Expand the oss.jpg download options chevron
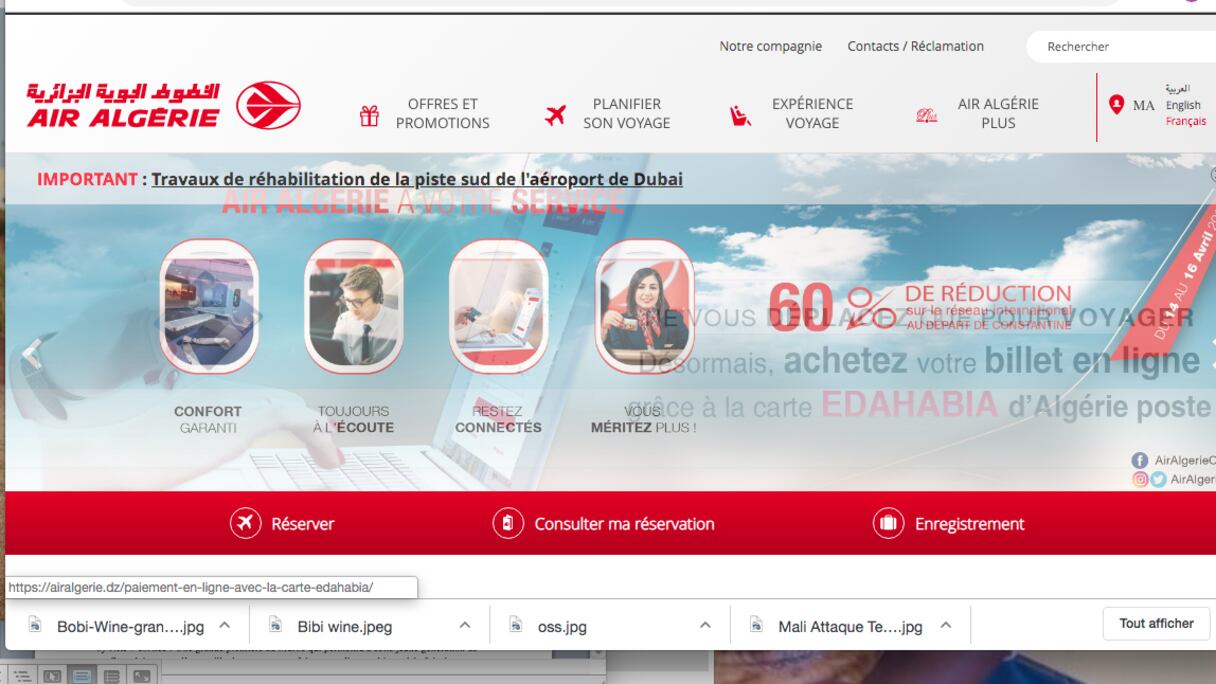1216x684 pixels. [705, 625]
